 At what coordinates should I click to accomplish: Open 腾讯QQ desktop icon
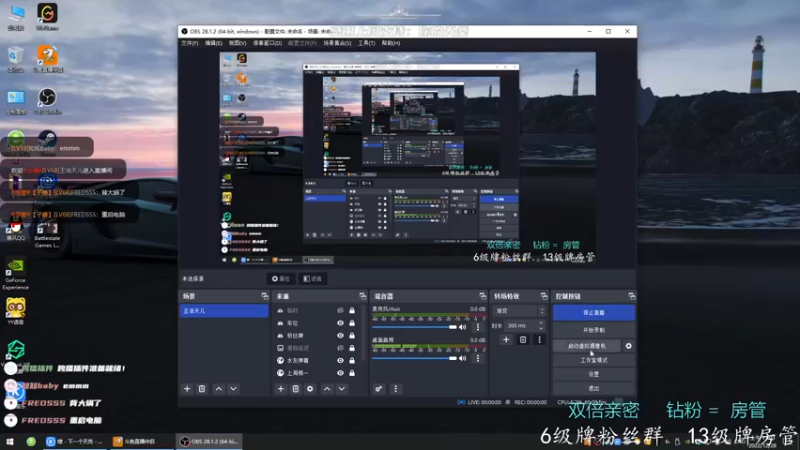coord(16,229)
